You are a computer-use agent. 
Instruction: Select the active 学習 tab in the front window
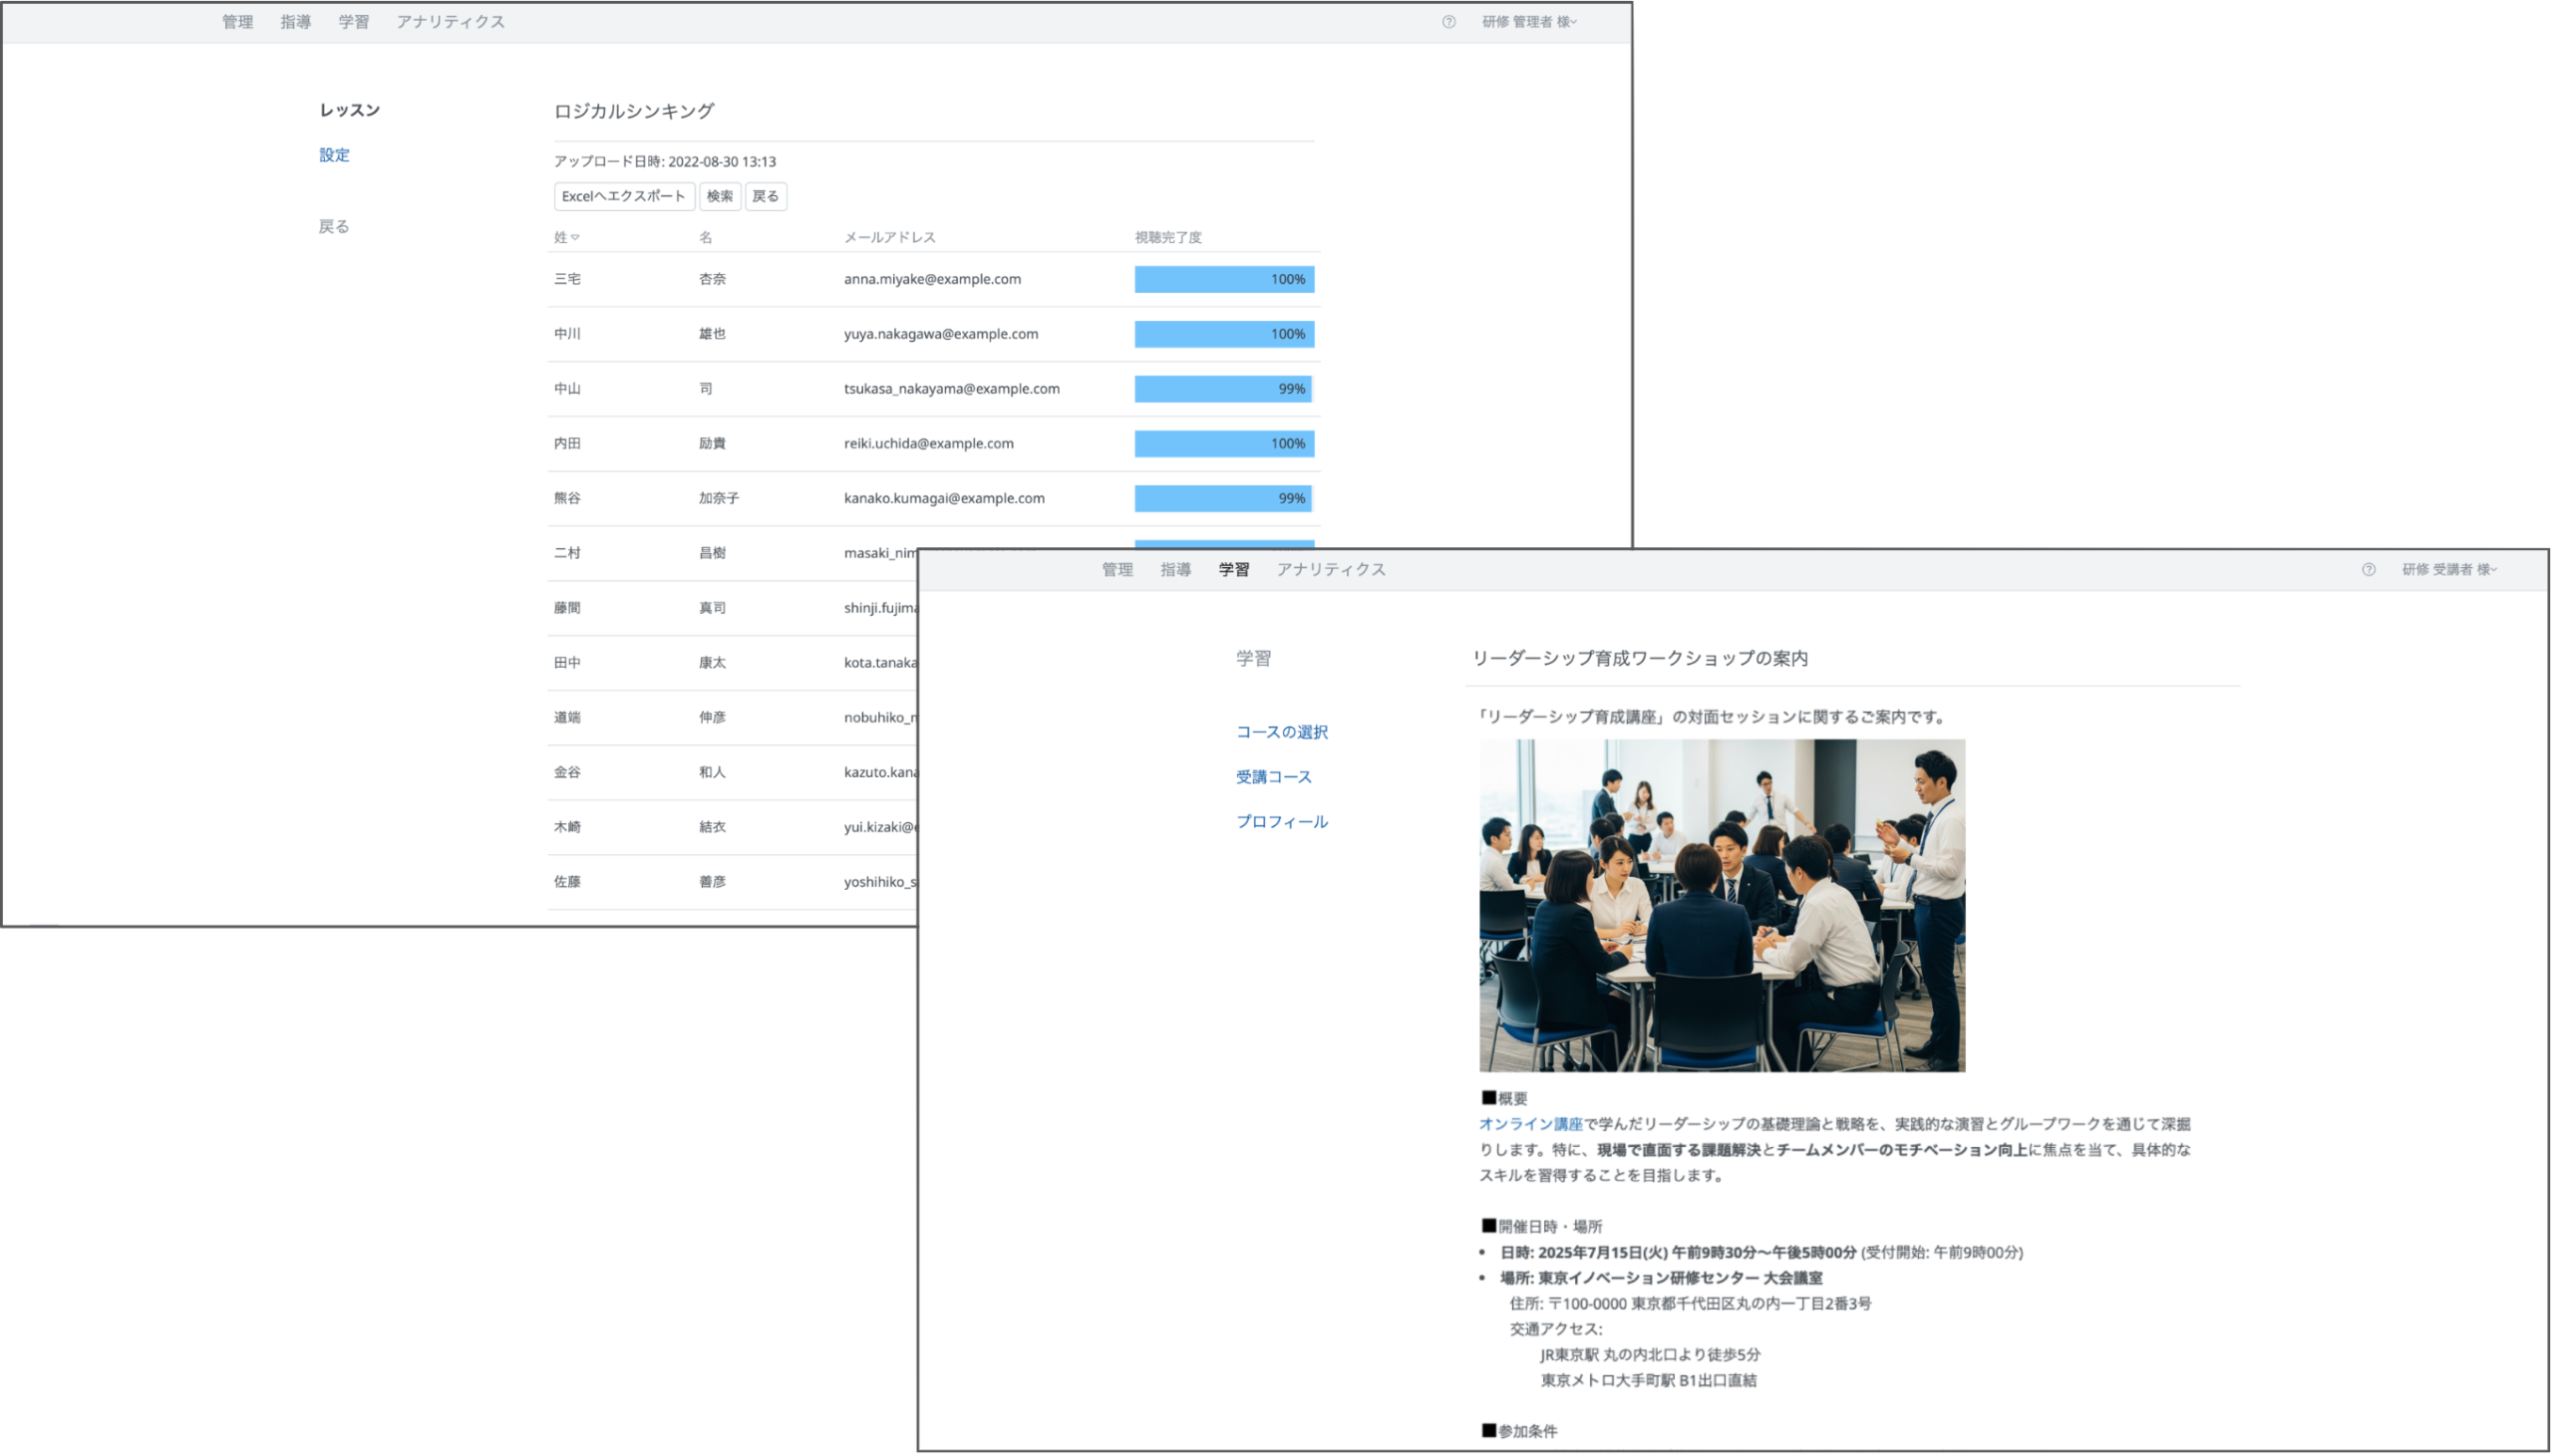click(x=1233, y=570)
